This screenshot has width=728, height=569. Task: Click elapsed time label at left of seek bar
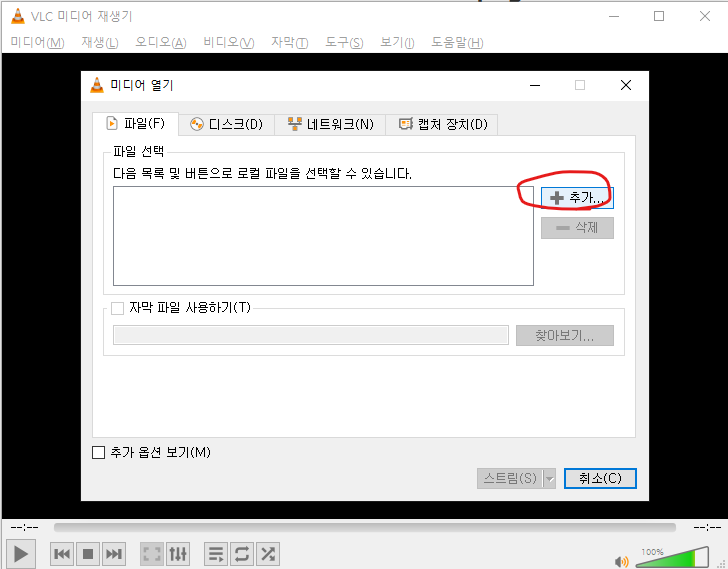tap(24, 527)
